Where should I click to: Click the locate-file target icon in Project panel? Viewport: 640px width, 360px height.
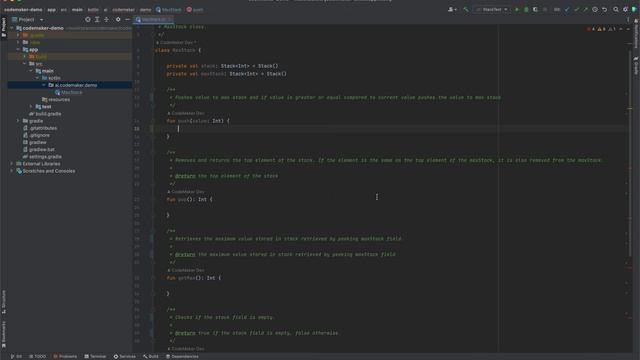point(87,19)
